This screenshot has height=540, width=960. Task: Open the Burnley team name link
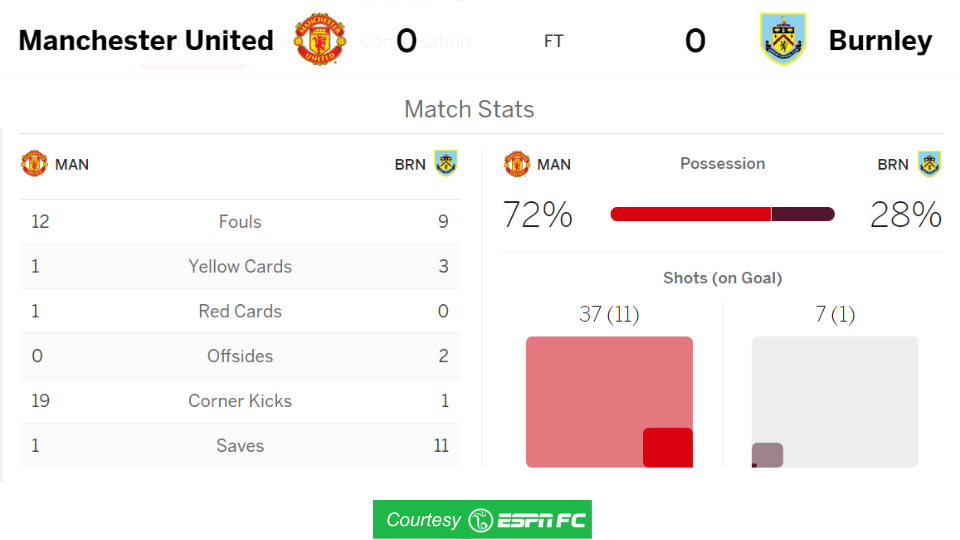click(880, 40)
